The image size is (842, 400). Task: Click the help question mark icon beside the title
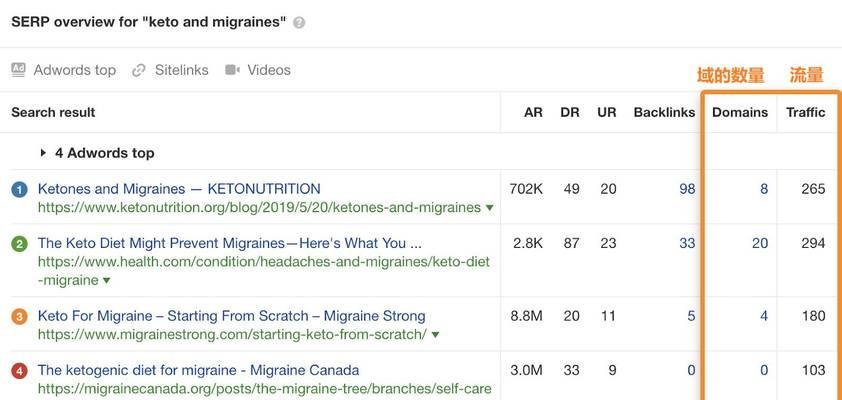(299, 23)
